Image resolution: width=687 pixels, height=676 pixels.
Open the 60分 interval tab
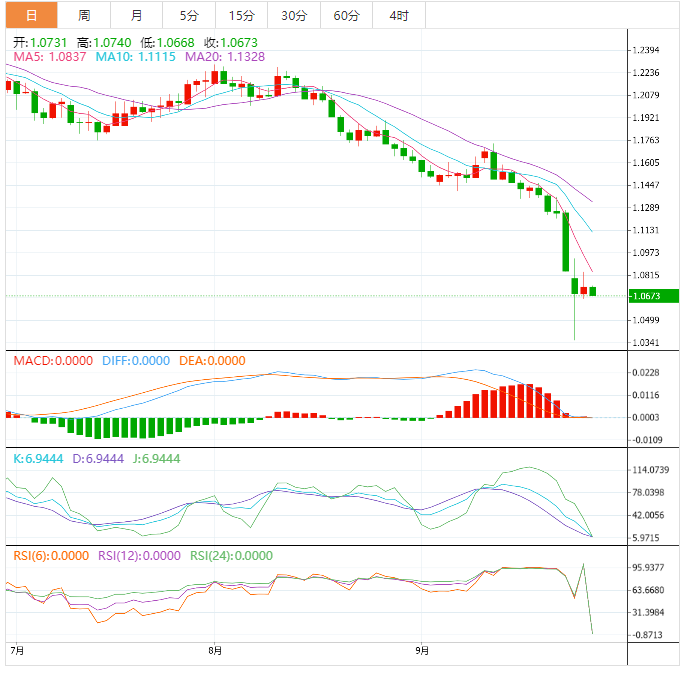coord(346,15)
